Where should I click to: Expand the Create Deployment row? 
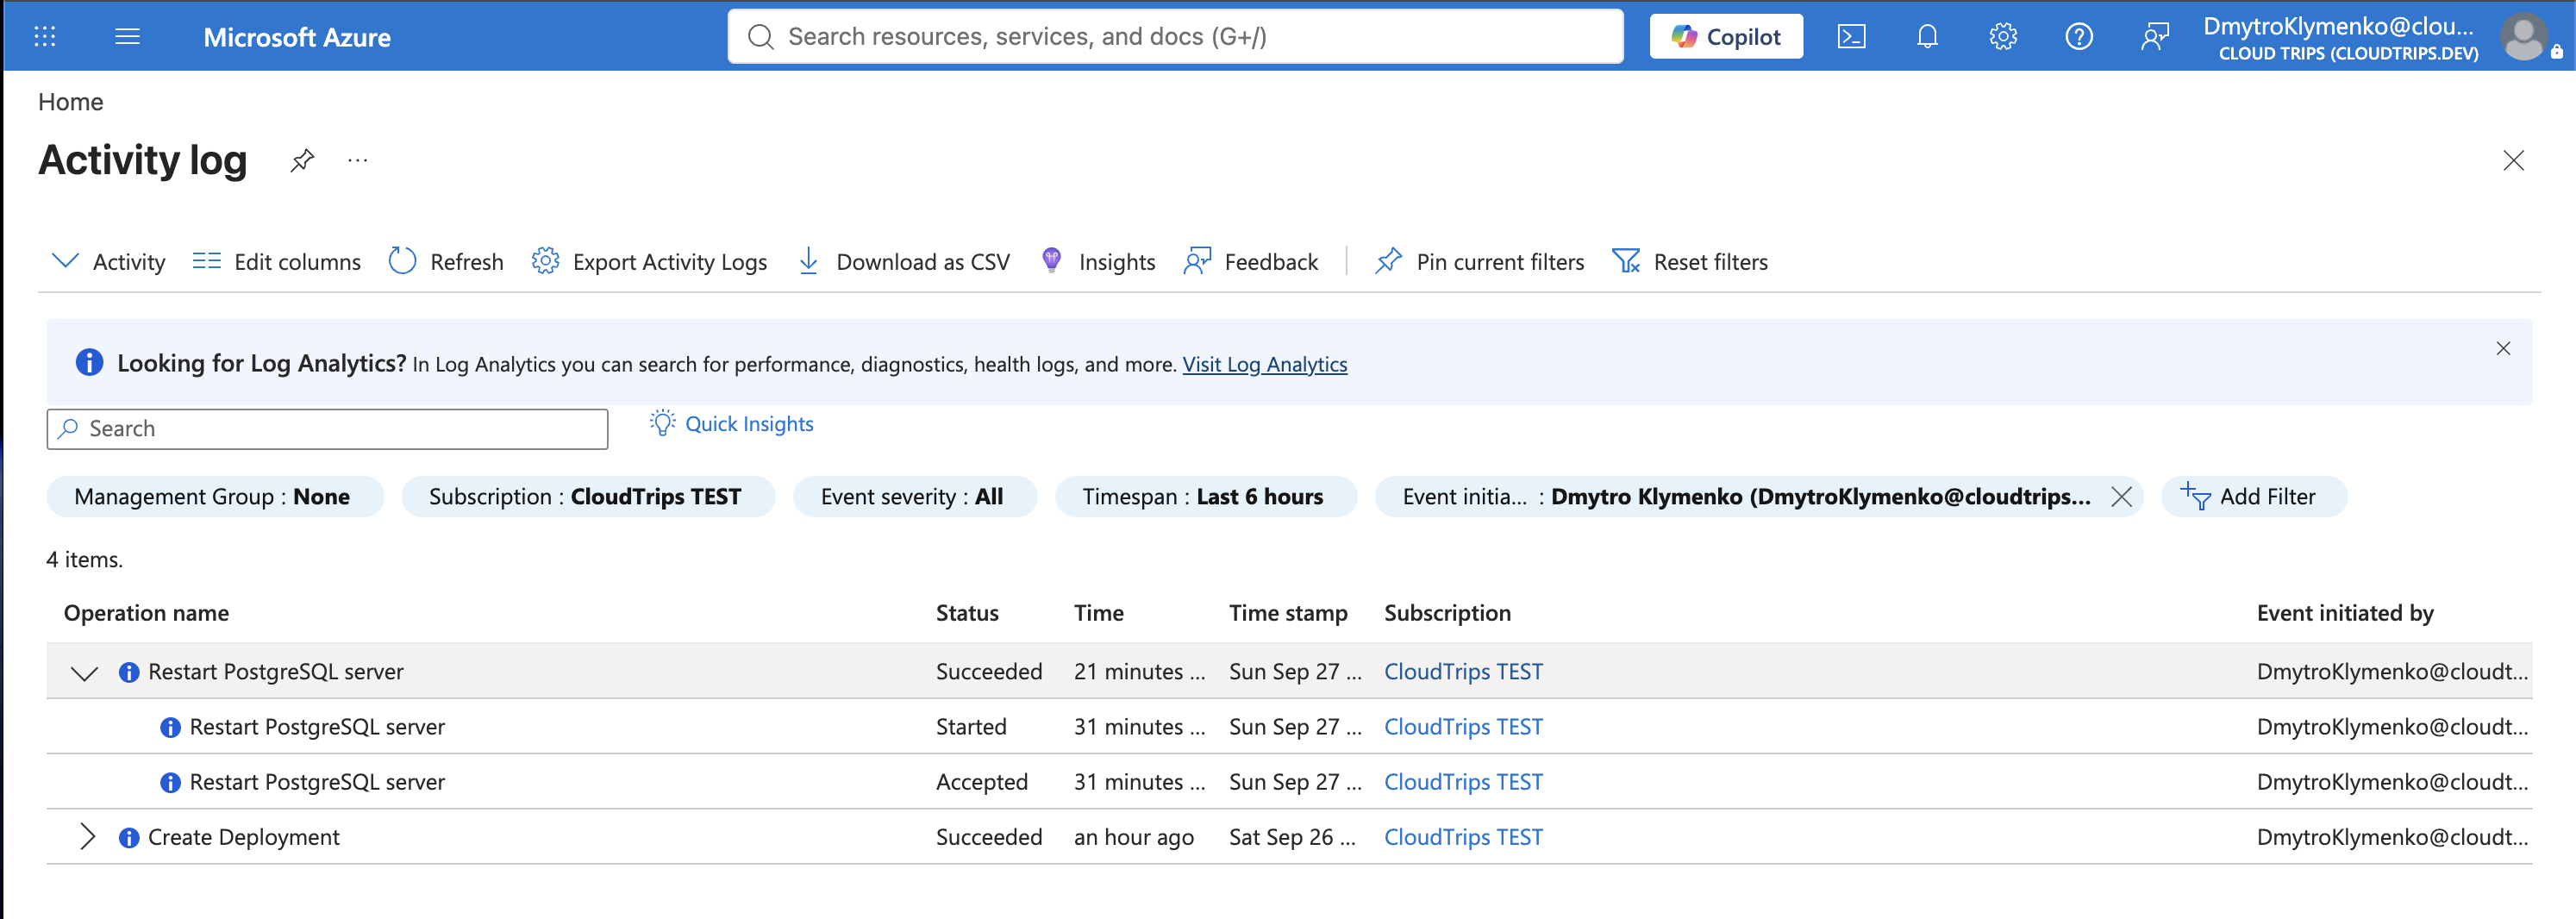click(x=87, y=838)
